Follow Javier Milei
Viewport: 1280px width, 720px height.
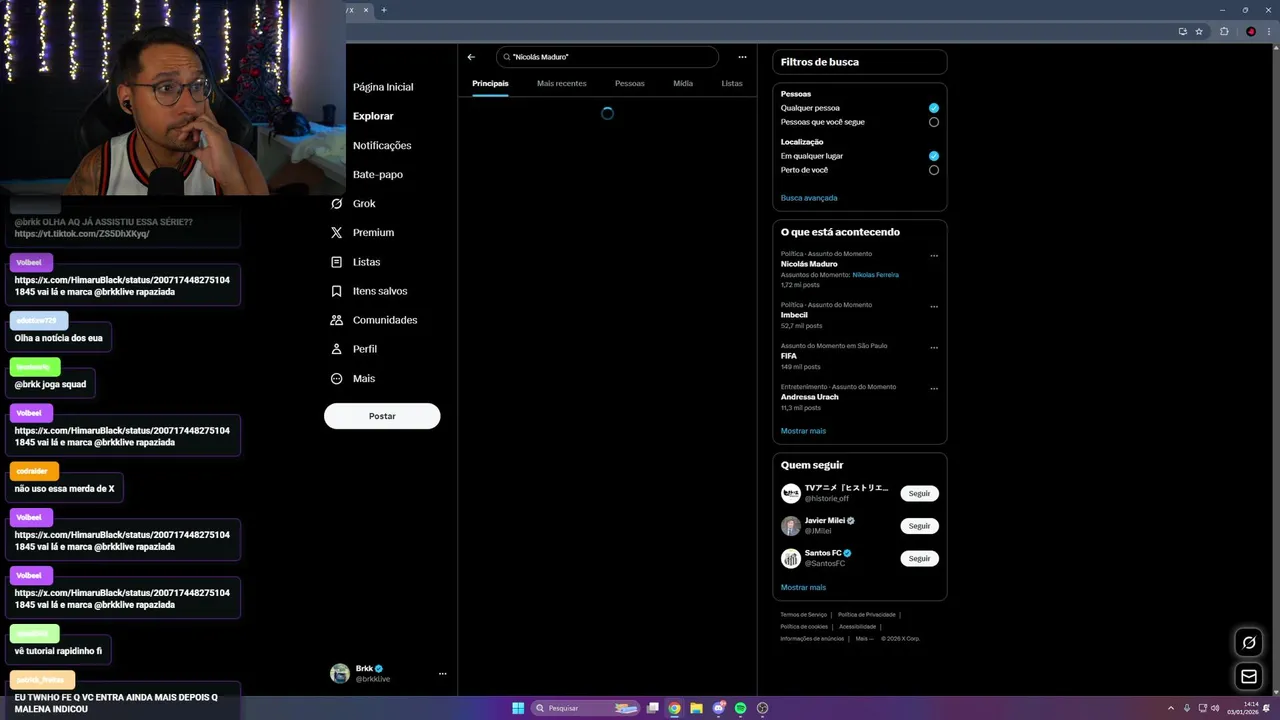(x=919, y=526)
